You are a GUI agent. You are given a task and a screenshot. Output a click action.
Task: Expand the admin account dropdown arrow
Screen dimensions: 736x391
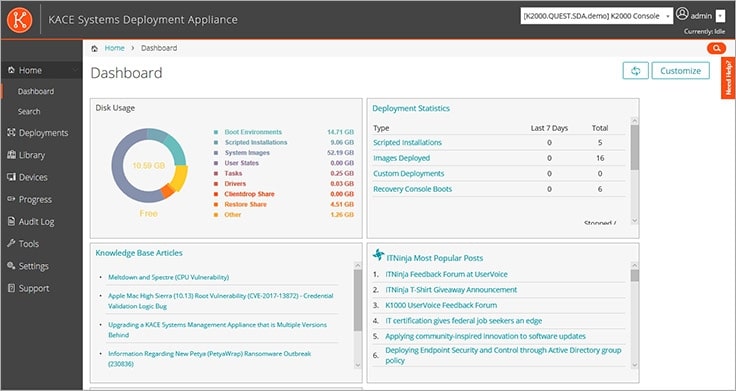coord(720,16)
